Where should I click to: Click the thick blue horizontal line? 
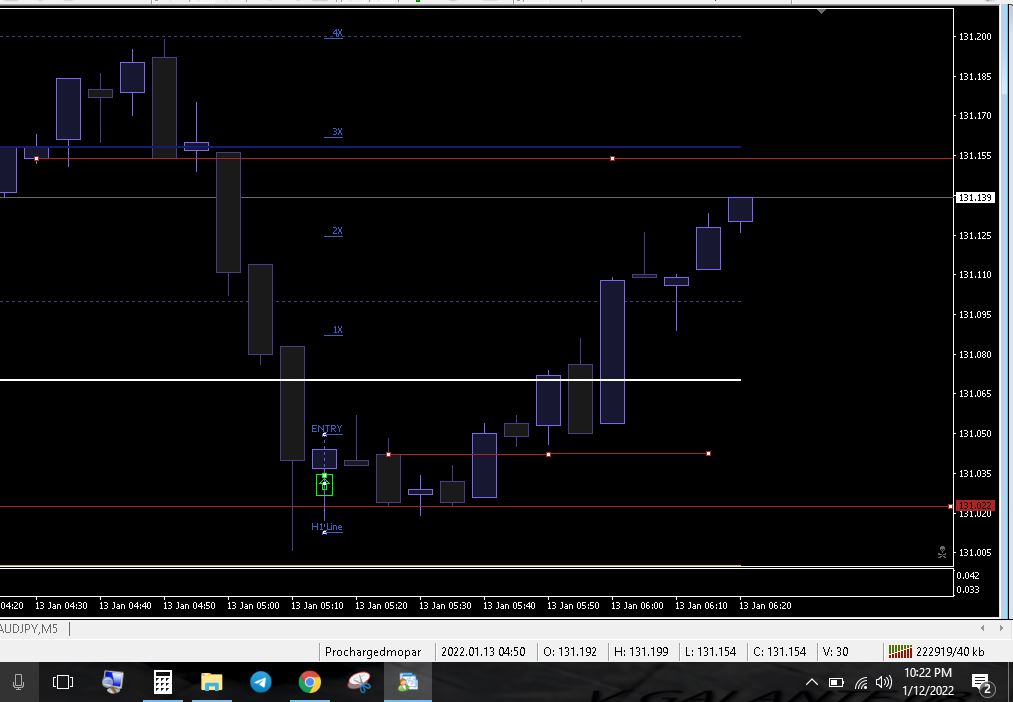(370, 147)
